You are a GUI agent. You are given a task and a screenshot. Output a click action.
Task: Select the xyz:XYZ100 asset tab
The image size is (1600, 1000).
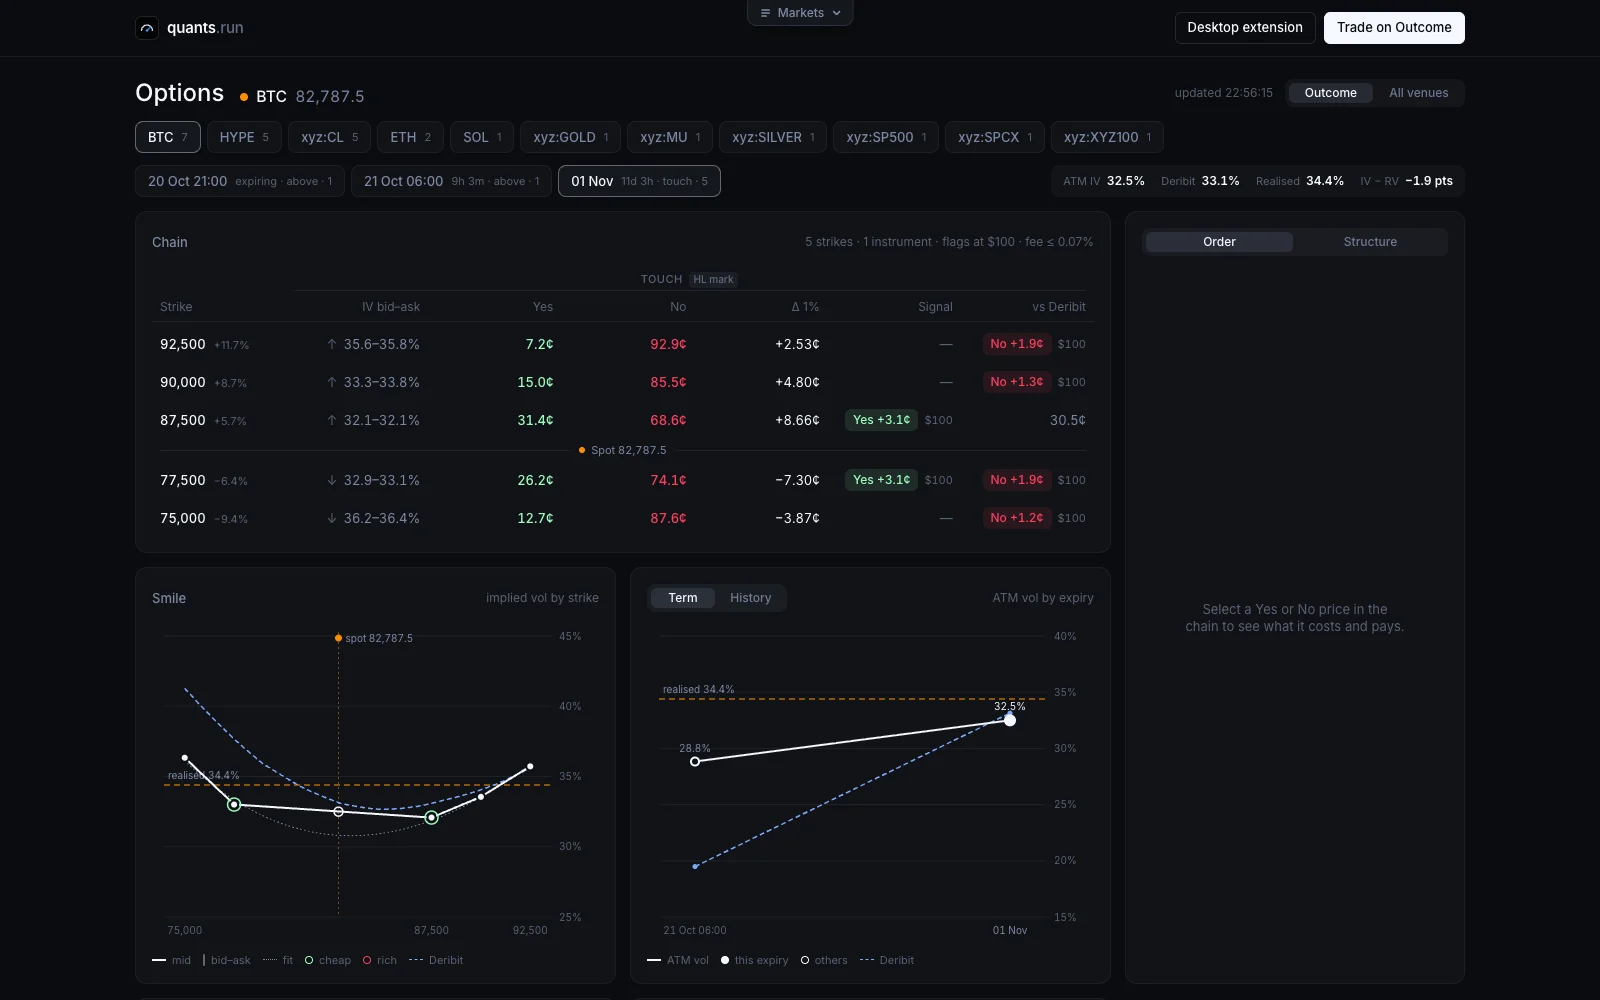[1107, 137]
